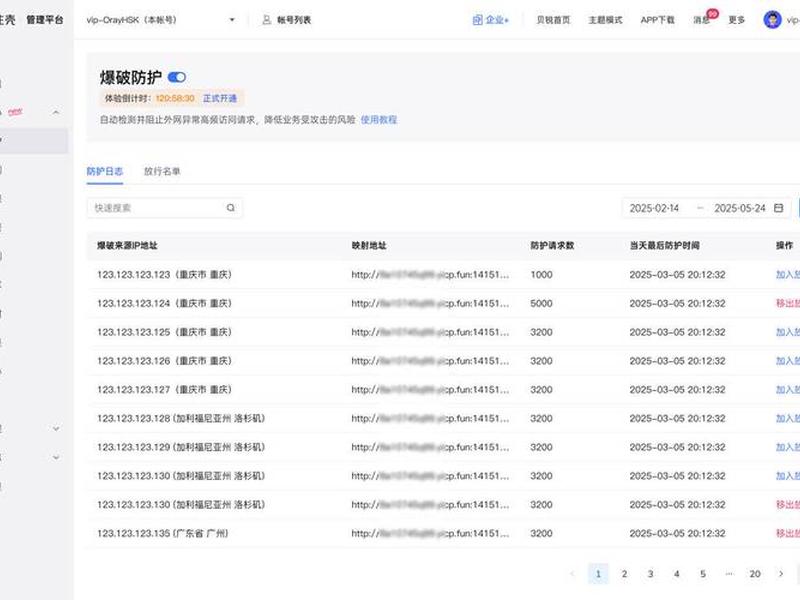The height and width of the screenshot is (600, 800).
Task: Click the user avatar icon
Action: [x=772, y=20]
